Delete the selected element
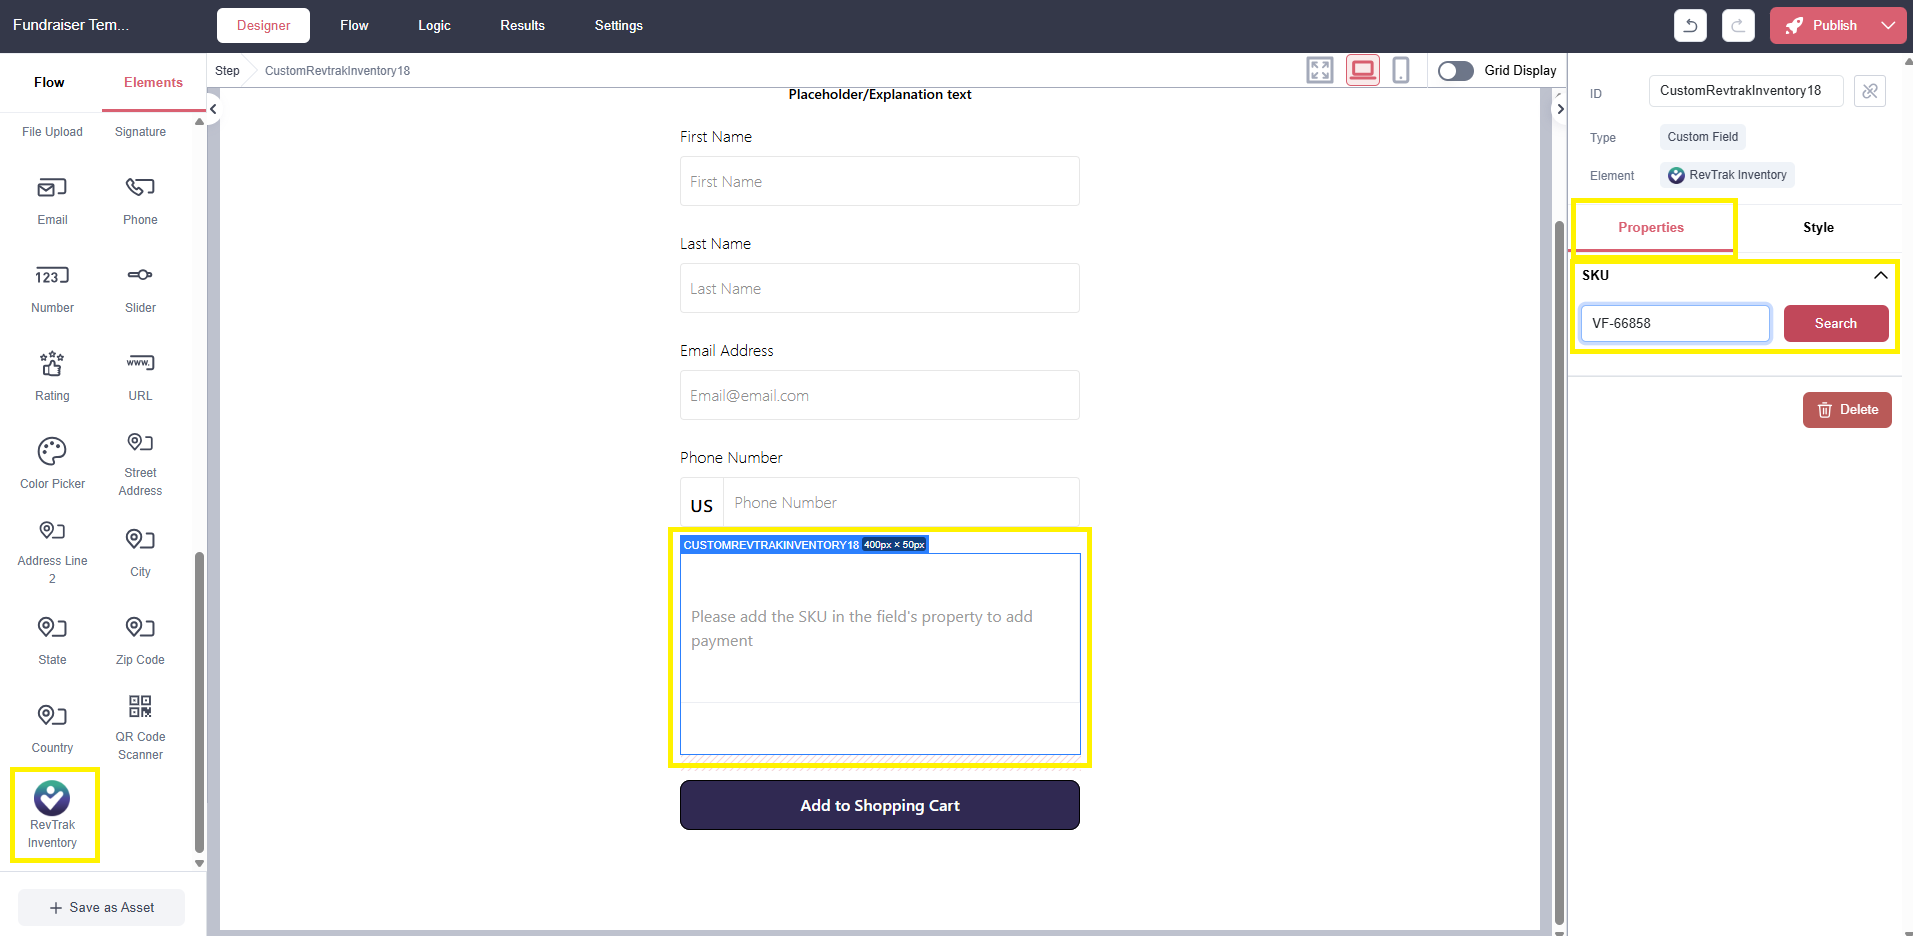This screenshot has width=1913, height=936. (1847, 410)
